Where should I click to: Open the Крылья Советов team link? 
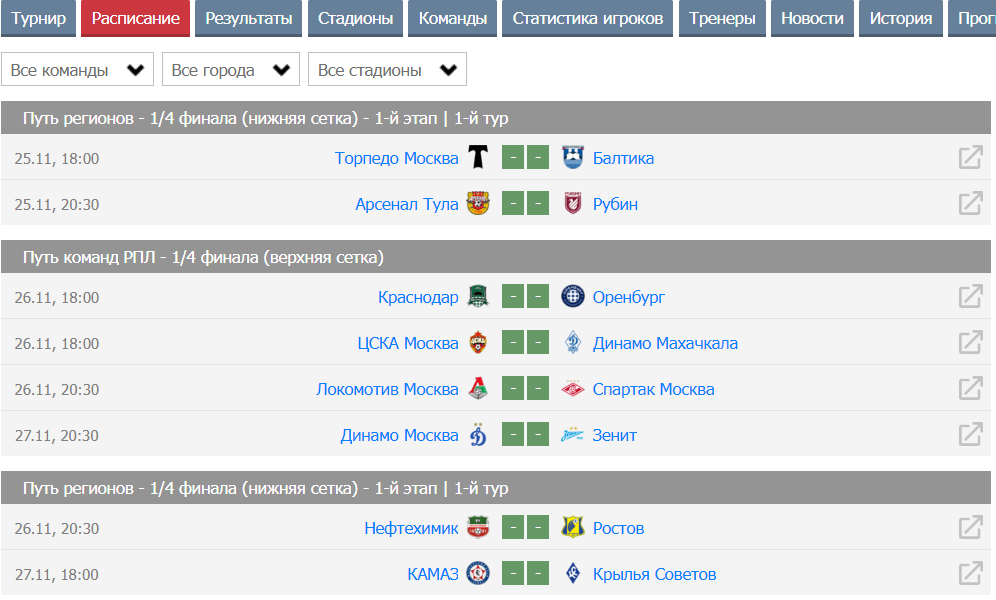[x=654, y=574]
